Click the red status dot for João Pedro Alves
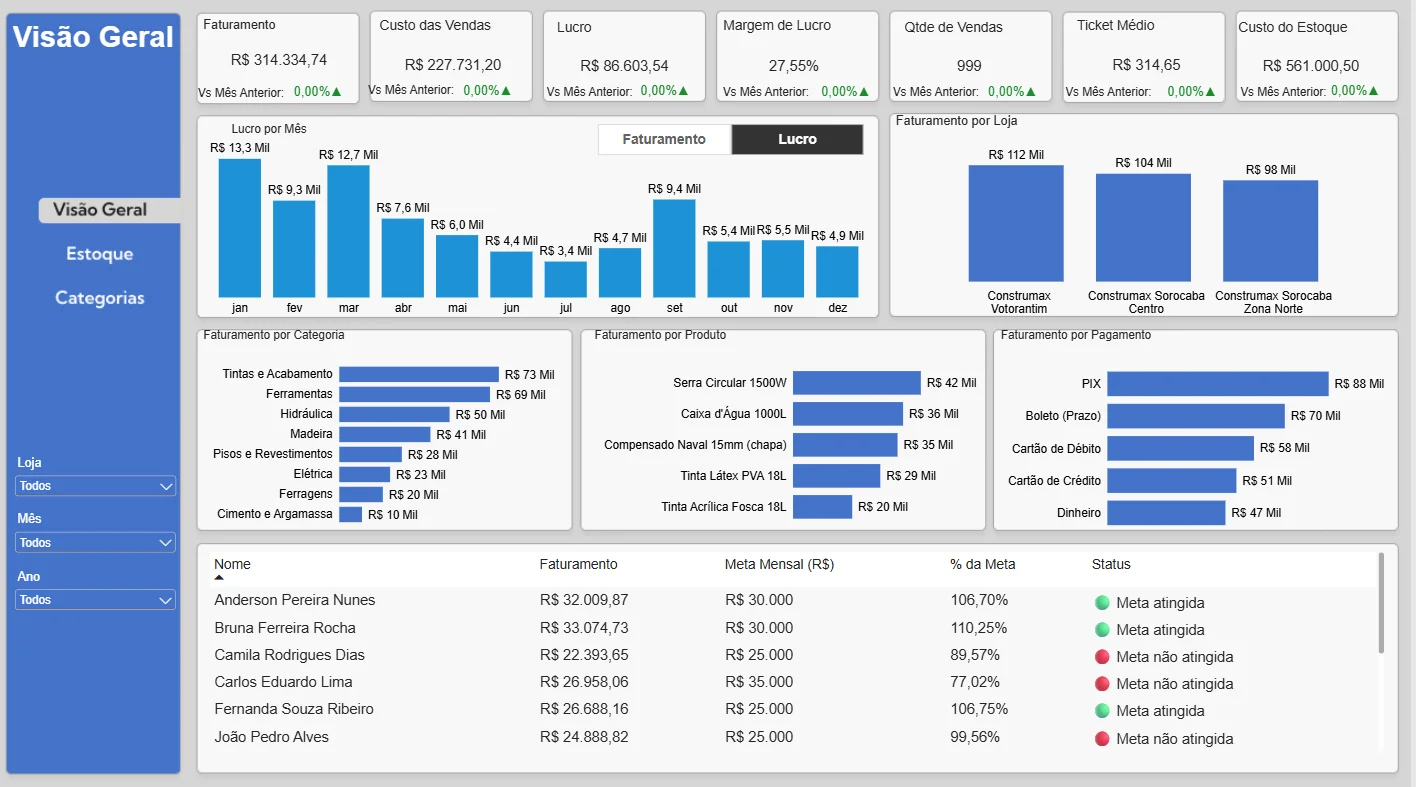 point(1102,739)
